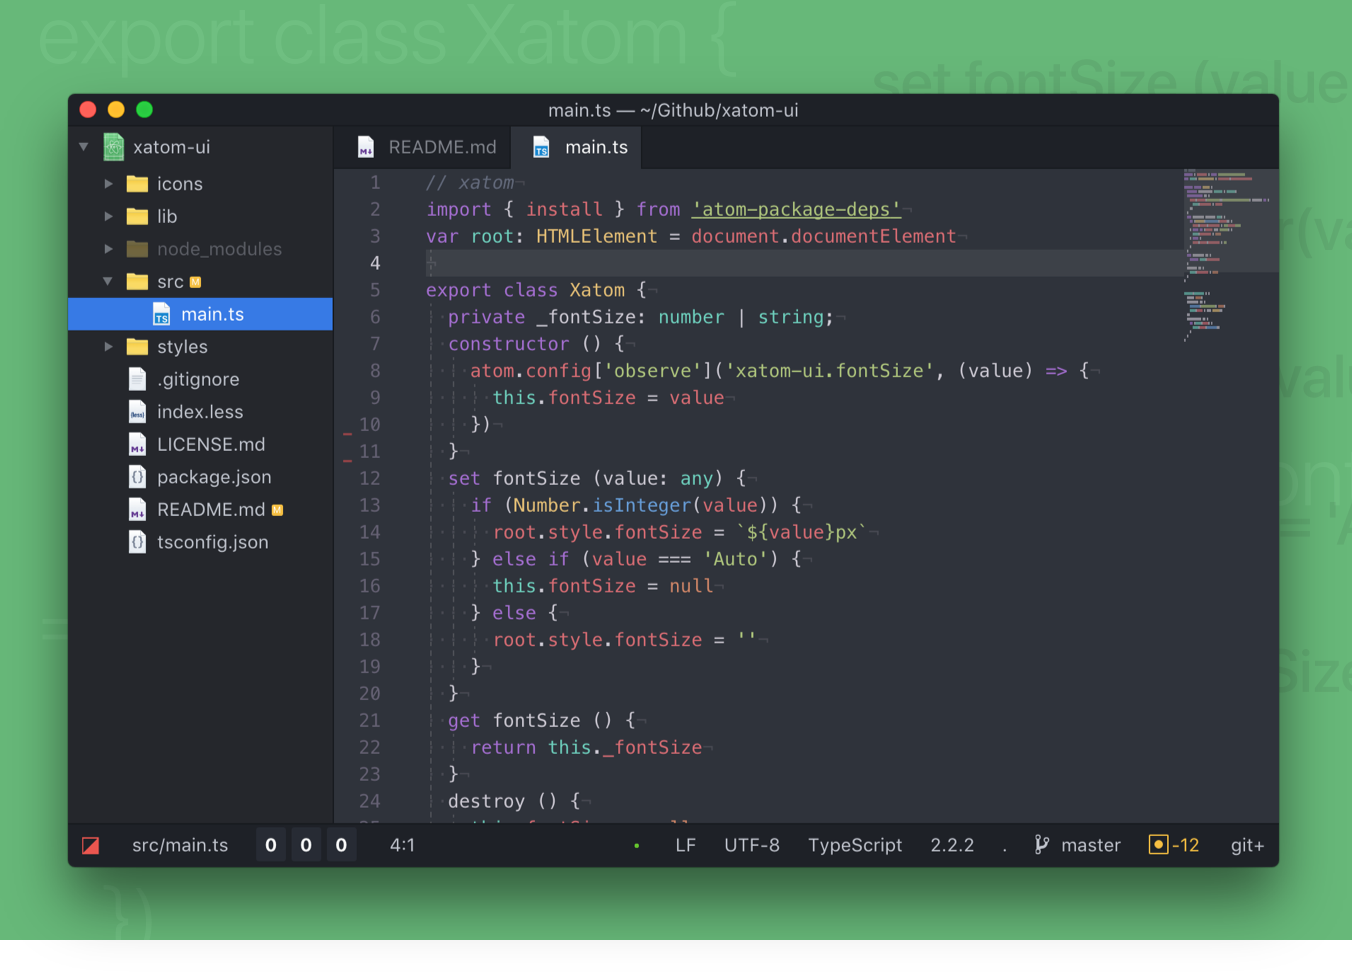Click the minimap code overview

tap(1229, 256)
